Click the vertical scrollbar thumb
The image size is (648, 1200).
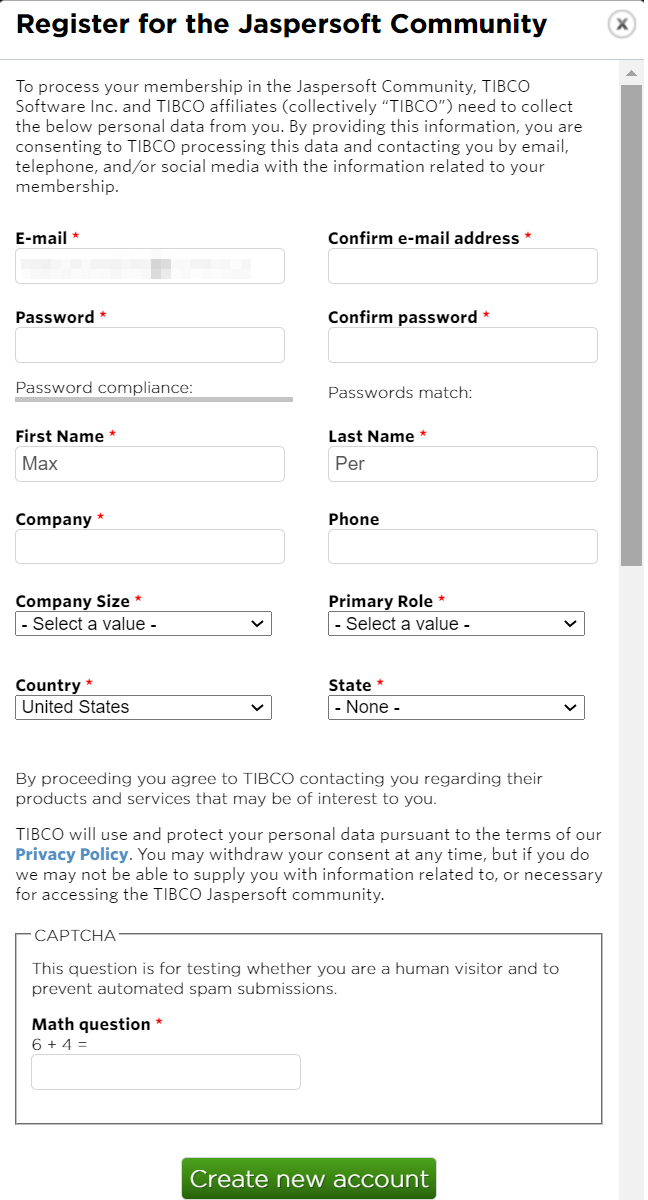pyautogui.click(x=631, y=326)
